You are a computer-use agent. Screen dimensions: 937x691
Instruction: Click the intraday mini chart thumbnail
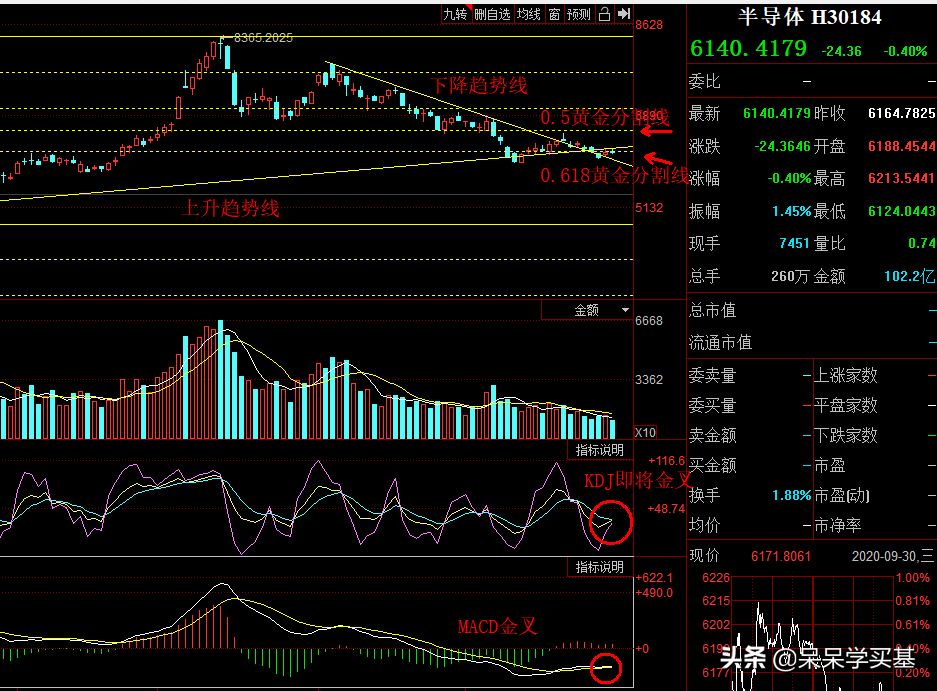pos(813,632)
